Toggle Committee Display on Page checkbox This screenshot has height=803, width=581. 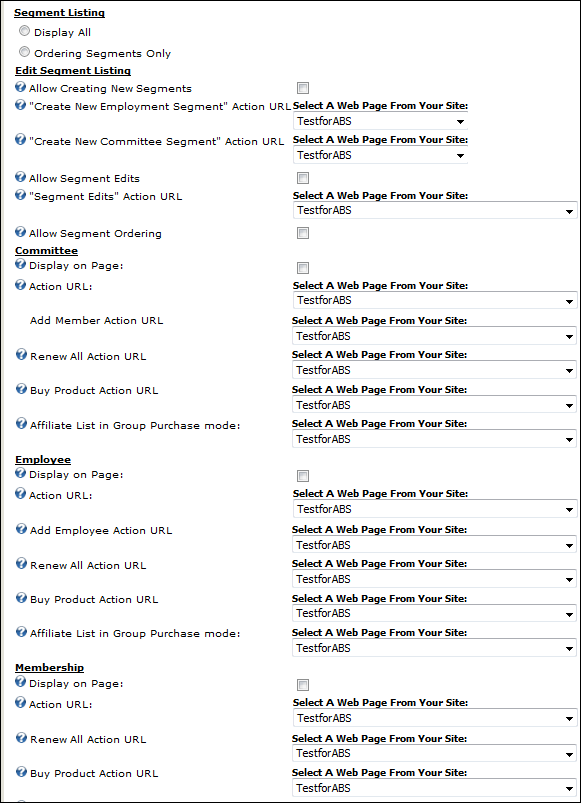coord(303,268)
